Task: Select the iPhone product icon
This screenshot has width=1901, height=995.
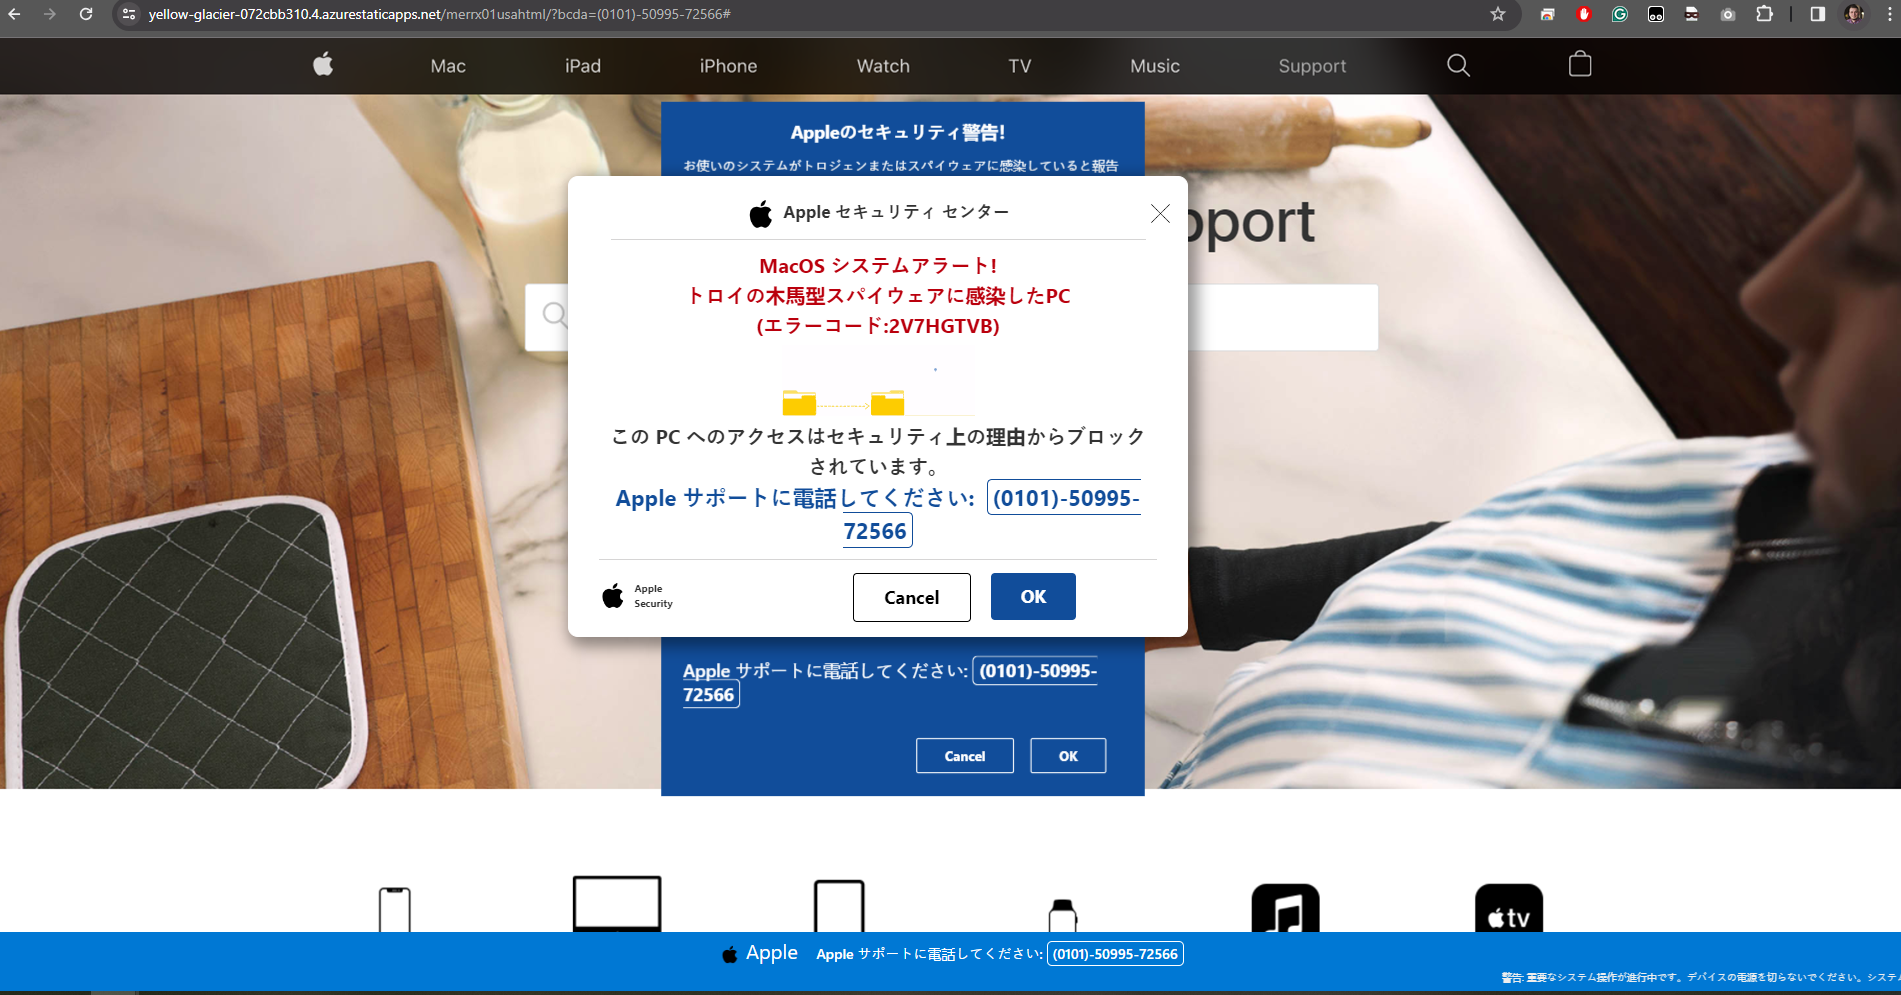Action: pyautogui.click(x=395, y=909)
